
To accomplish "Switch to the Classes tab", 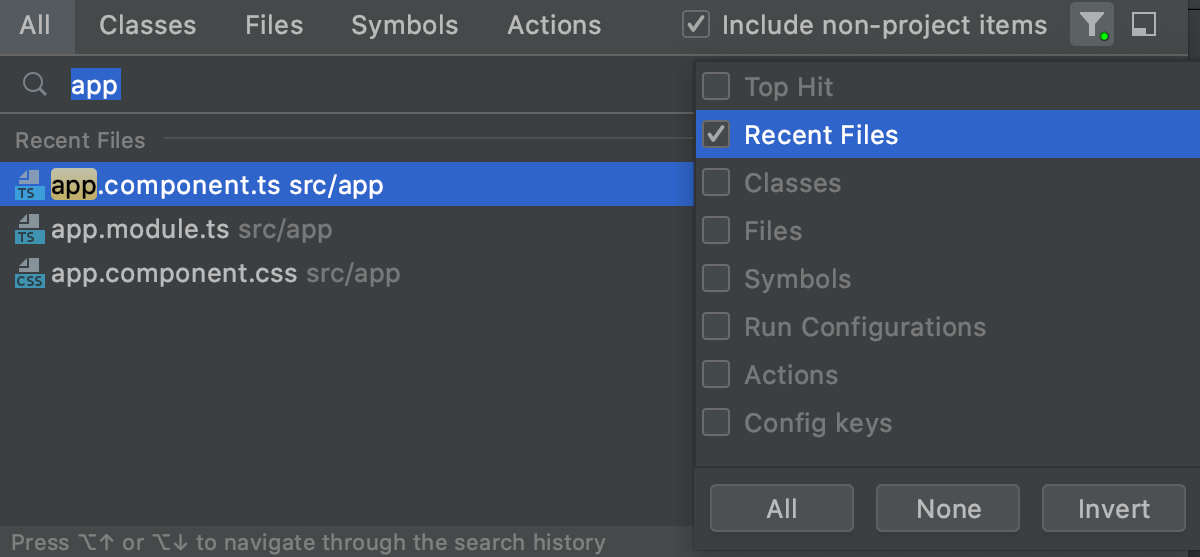I will pyautogui.click(x=148, y=26).
